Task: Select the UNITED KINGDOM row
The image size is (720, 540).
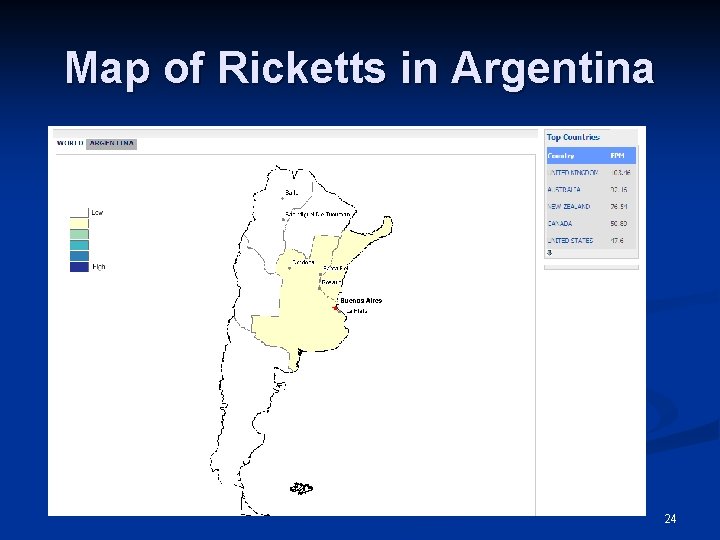Action: (591, 173)
